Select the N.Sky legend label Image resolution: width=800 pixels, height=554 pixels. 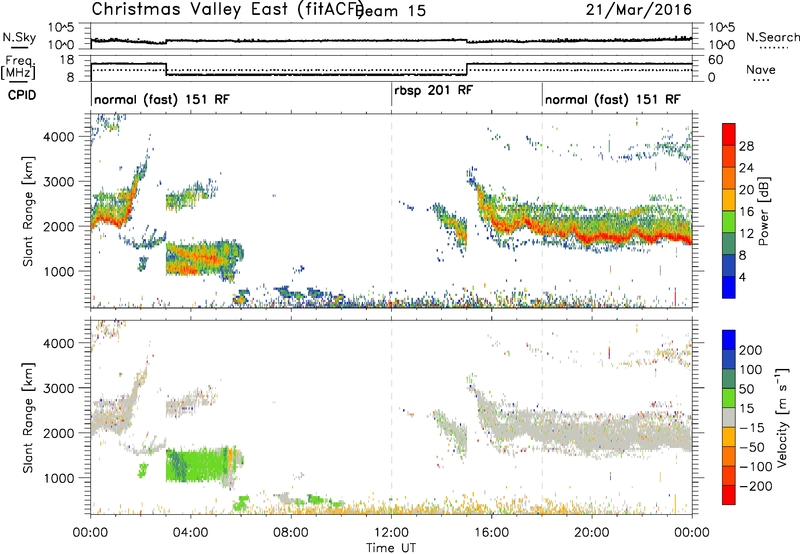click(19, 37)
